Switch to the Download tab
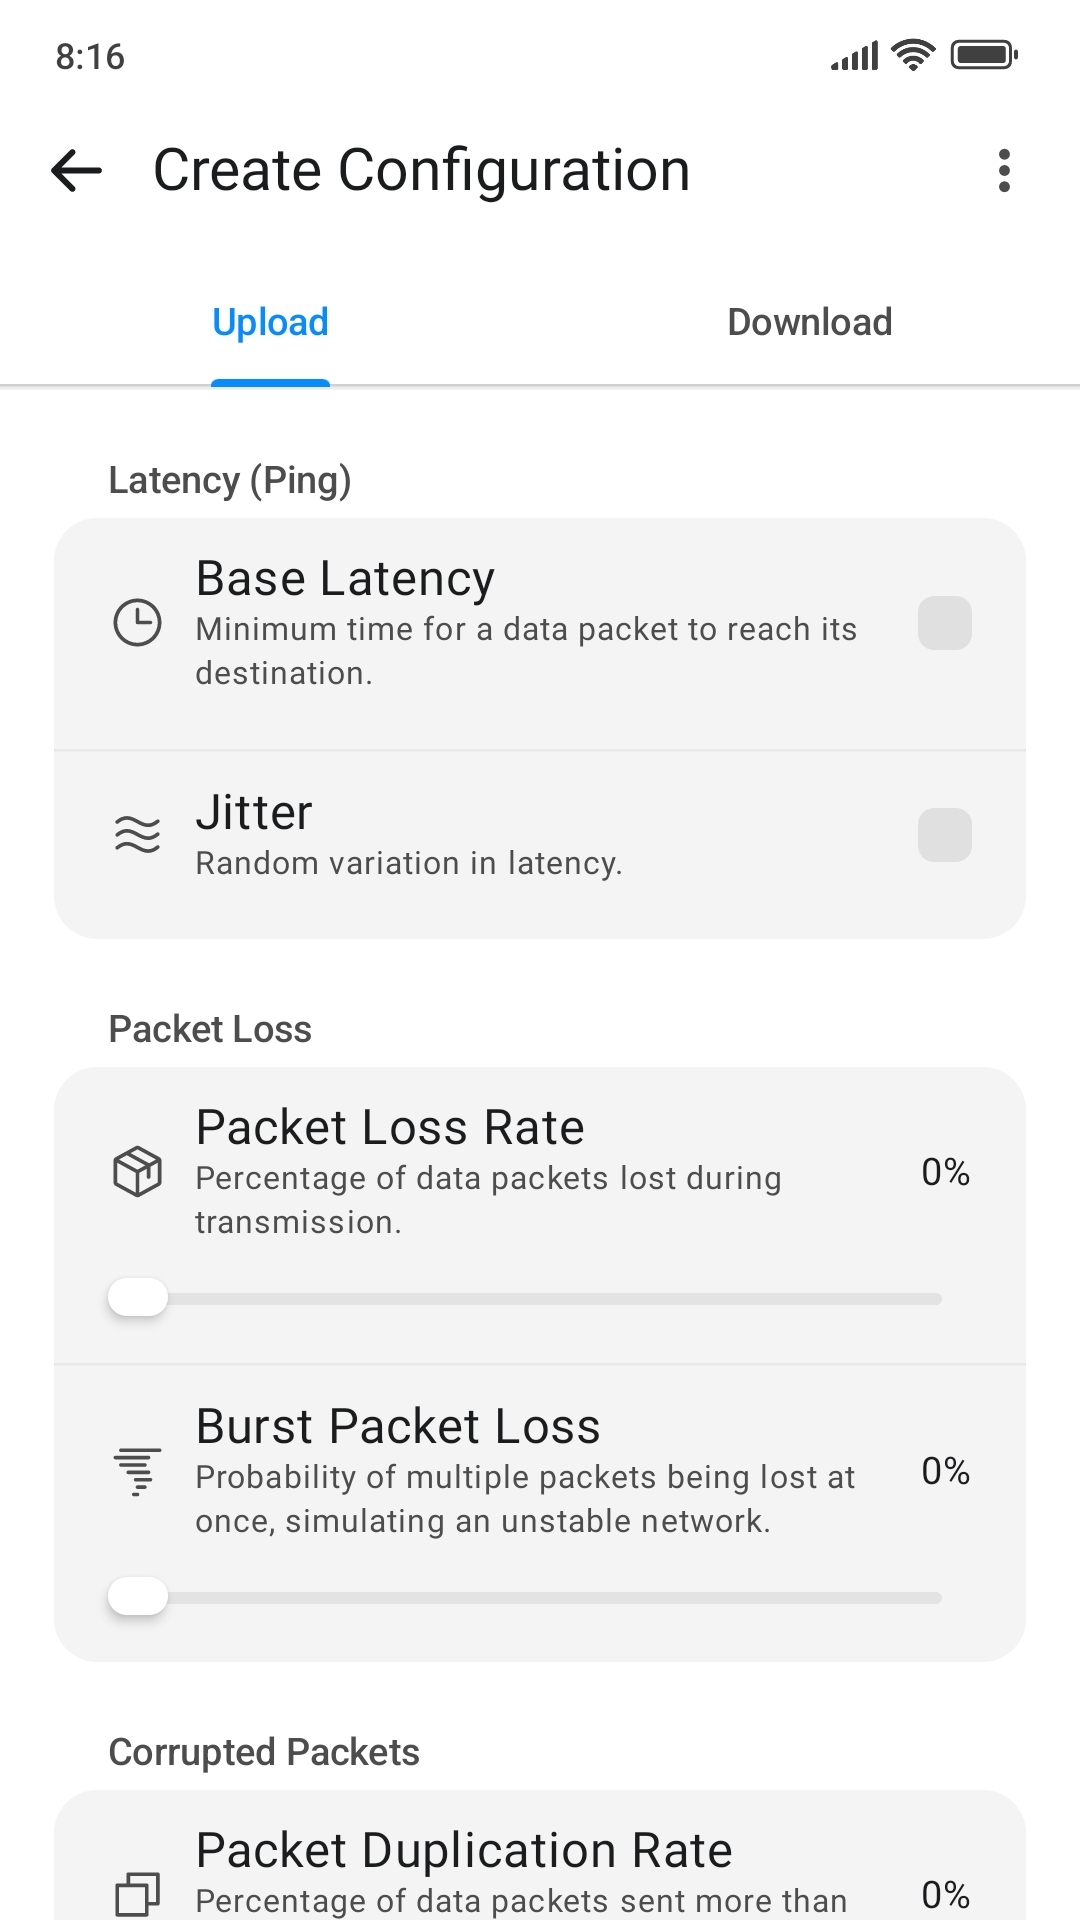 point(809,323)
